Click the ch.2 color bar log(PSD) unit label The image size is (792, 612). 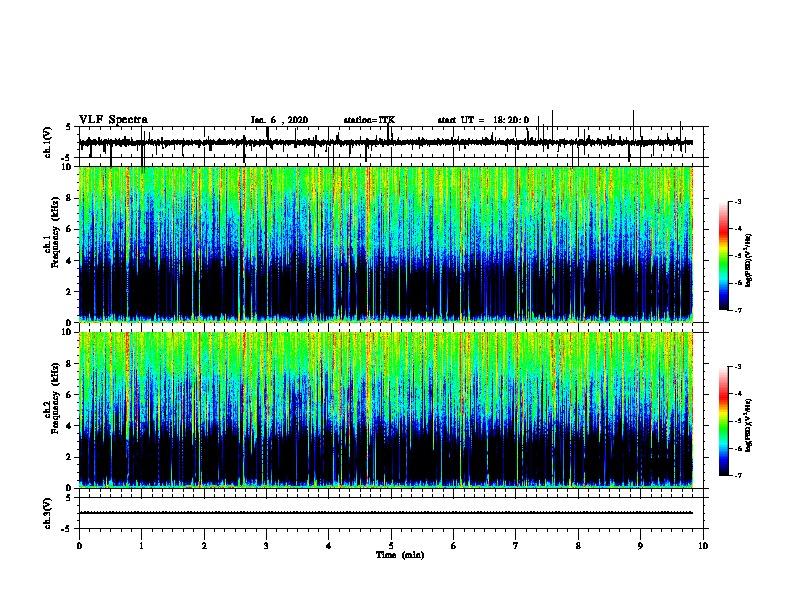click(749, 425)
